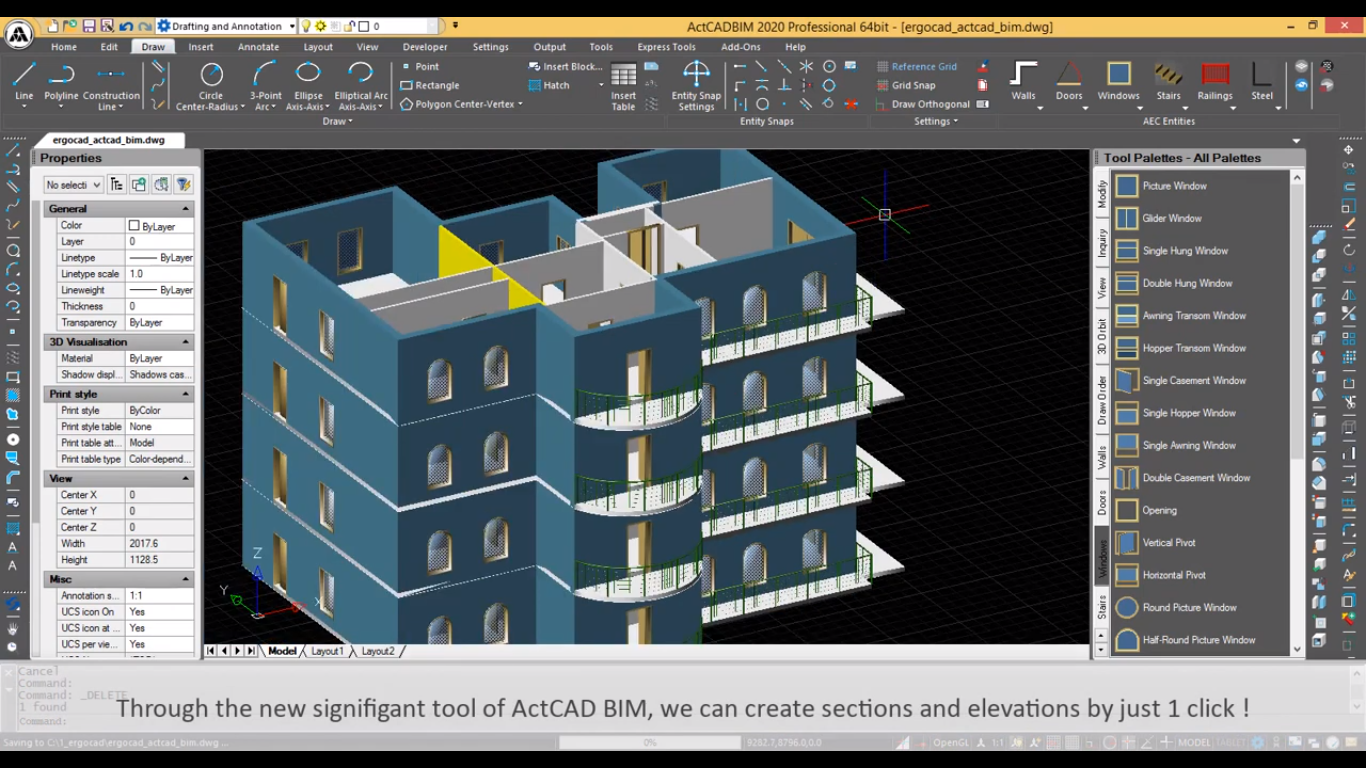Click the Point draw tool

(420, 66)
